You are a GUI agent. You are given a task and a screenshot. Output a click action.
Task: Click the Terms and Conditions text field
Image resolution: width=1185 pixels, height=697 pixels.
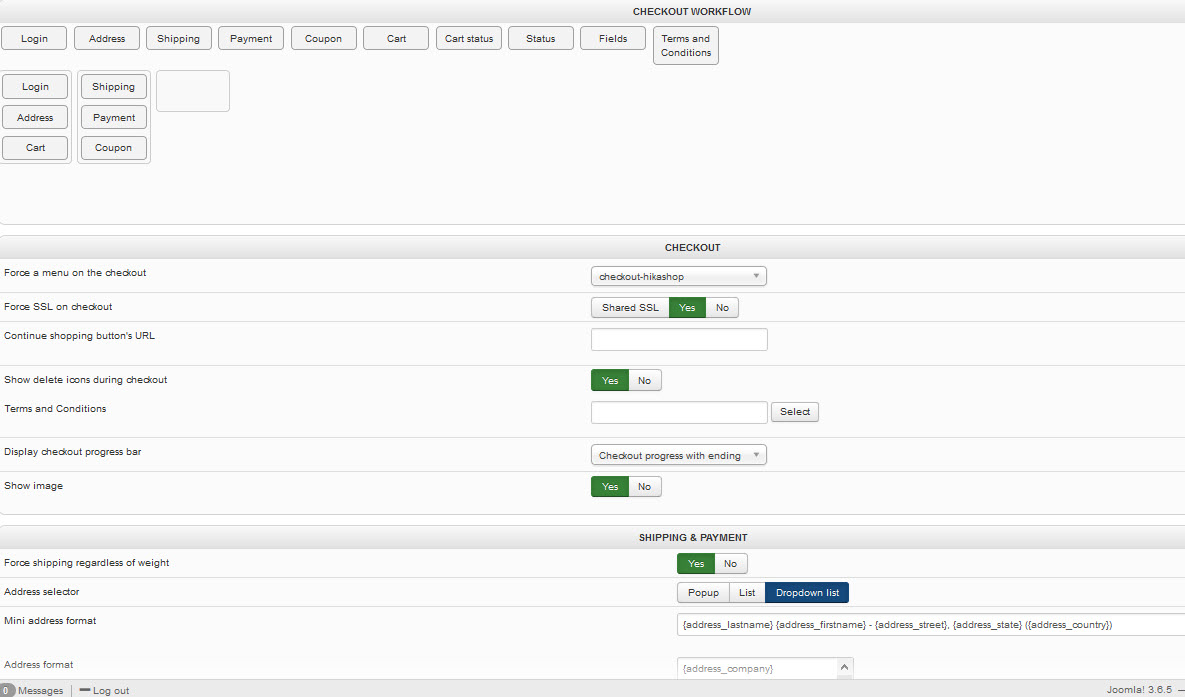pos(679,413)
